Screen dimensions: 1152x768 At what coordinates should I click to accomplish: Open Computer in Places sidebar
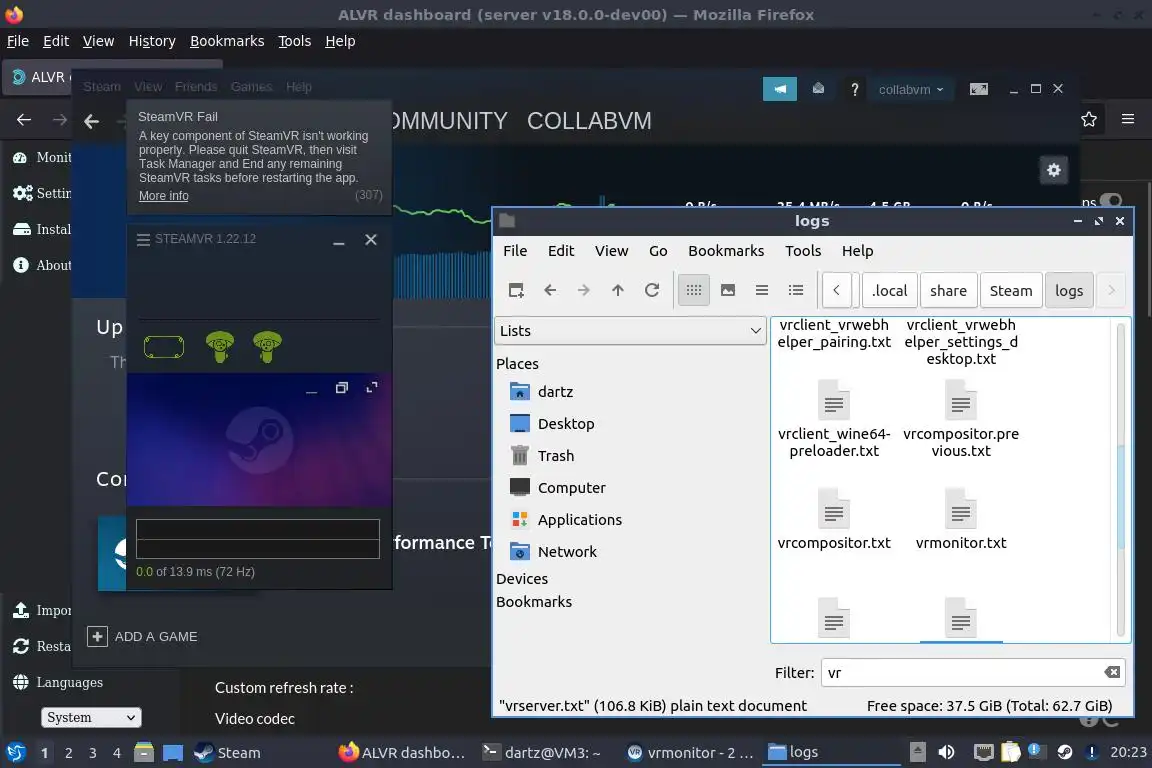pos(558,487)
